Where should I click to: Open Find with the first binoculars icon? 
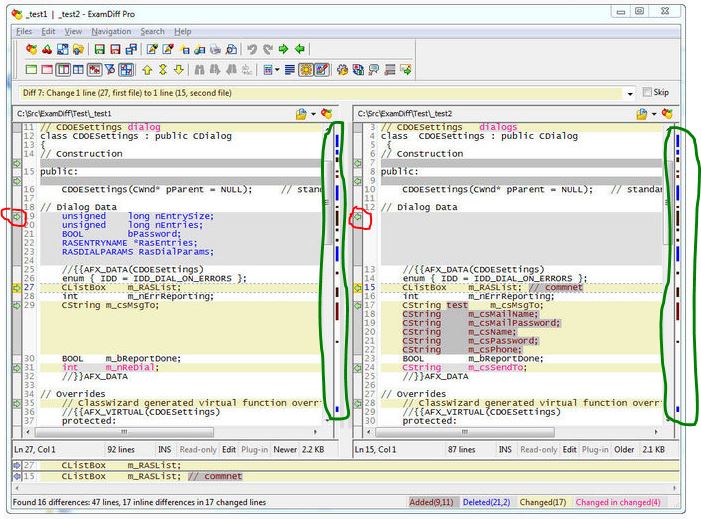point(199,70)
